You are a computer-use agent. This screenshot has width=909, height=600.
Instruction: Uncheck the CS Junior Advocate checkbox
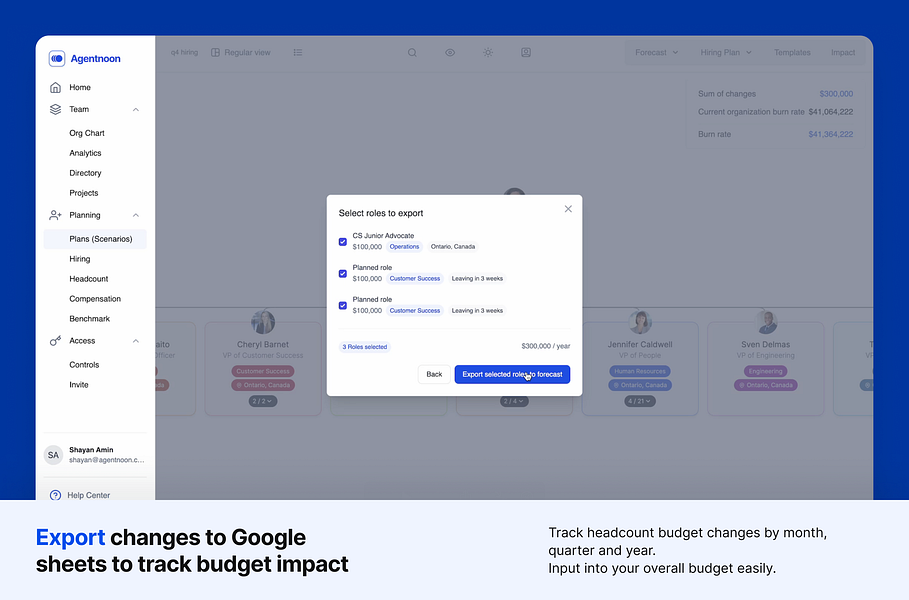pyautogui.click(x=343, y=242)
